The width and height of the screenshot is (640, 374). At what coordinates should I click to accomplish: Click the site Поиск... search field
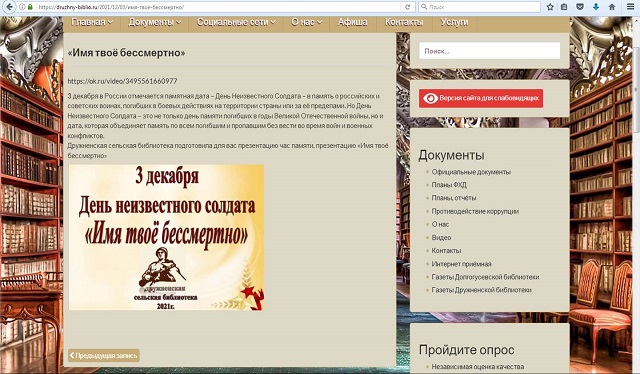489,51
